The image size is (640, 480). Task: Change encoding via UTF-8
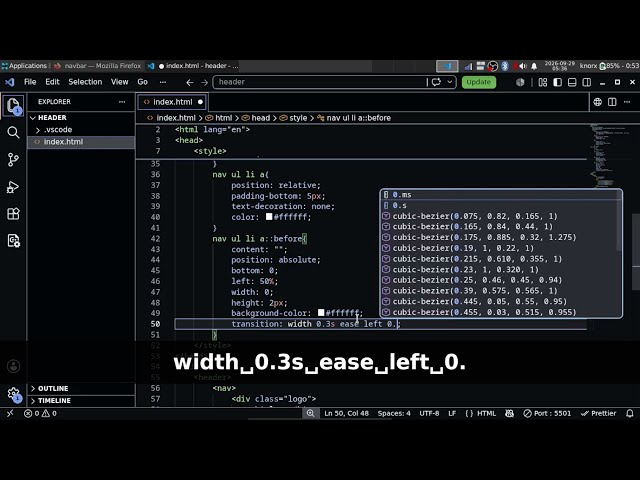point(429,413)
